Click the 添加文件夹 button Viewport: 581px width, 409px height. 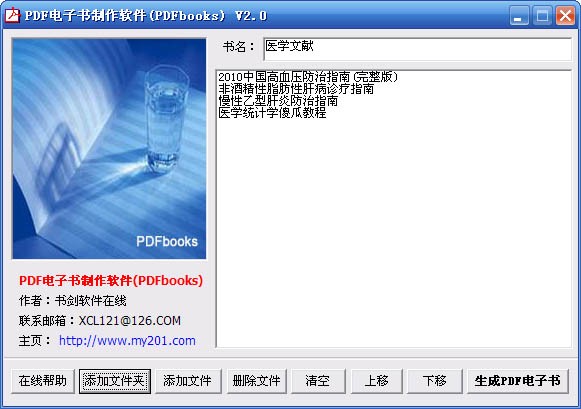115,381
